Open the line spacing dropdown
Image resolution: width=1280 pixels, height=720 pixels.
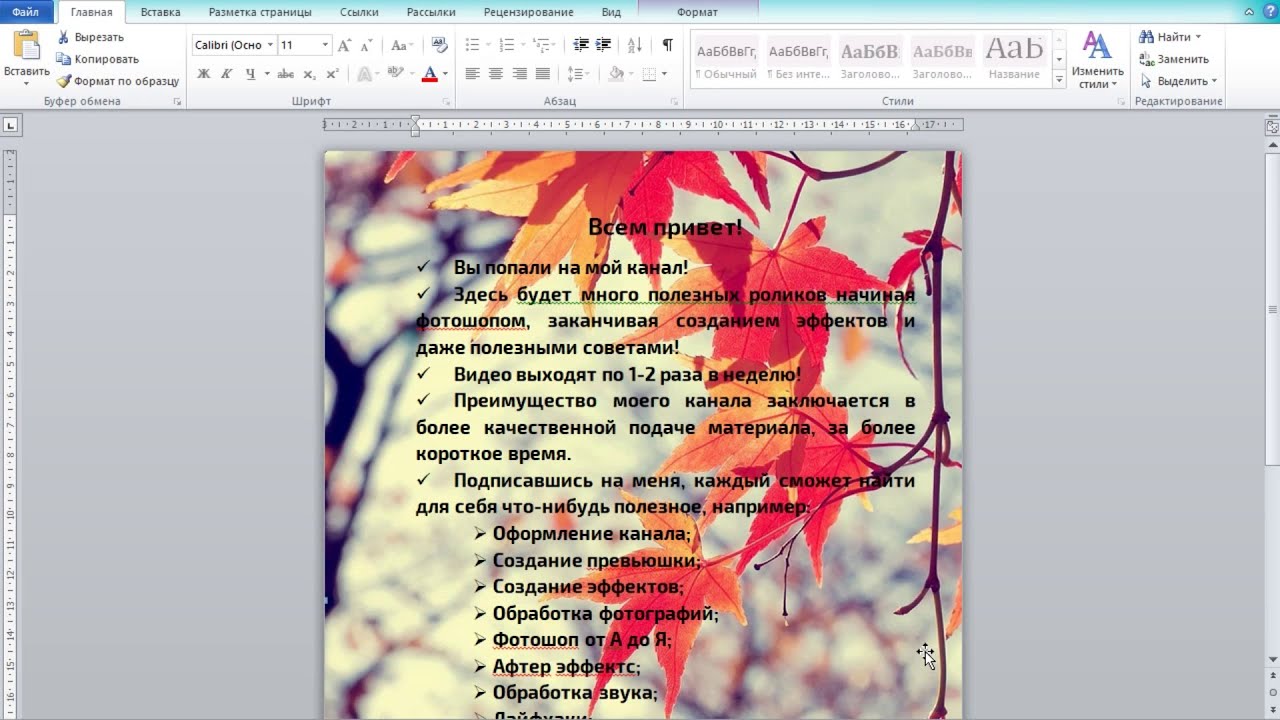pos(578,74)
